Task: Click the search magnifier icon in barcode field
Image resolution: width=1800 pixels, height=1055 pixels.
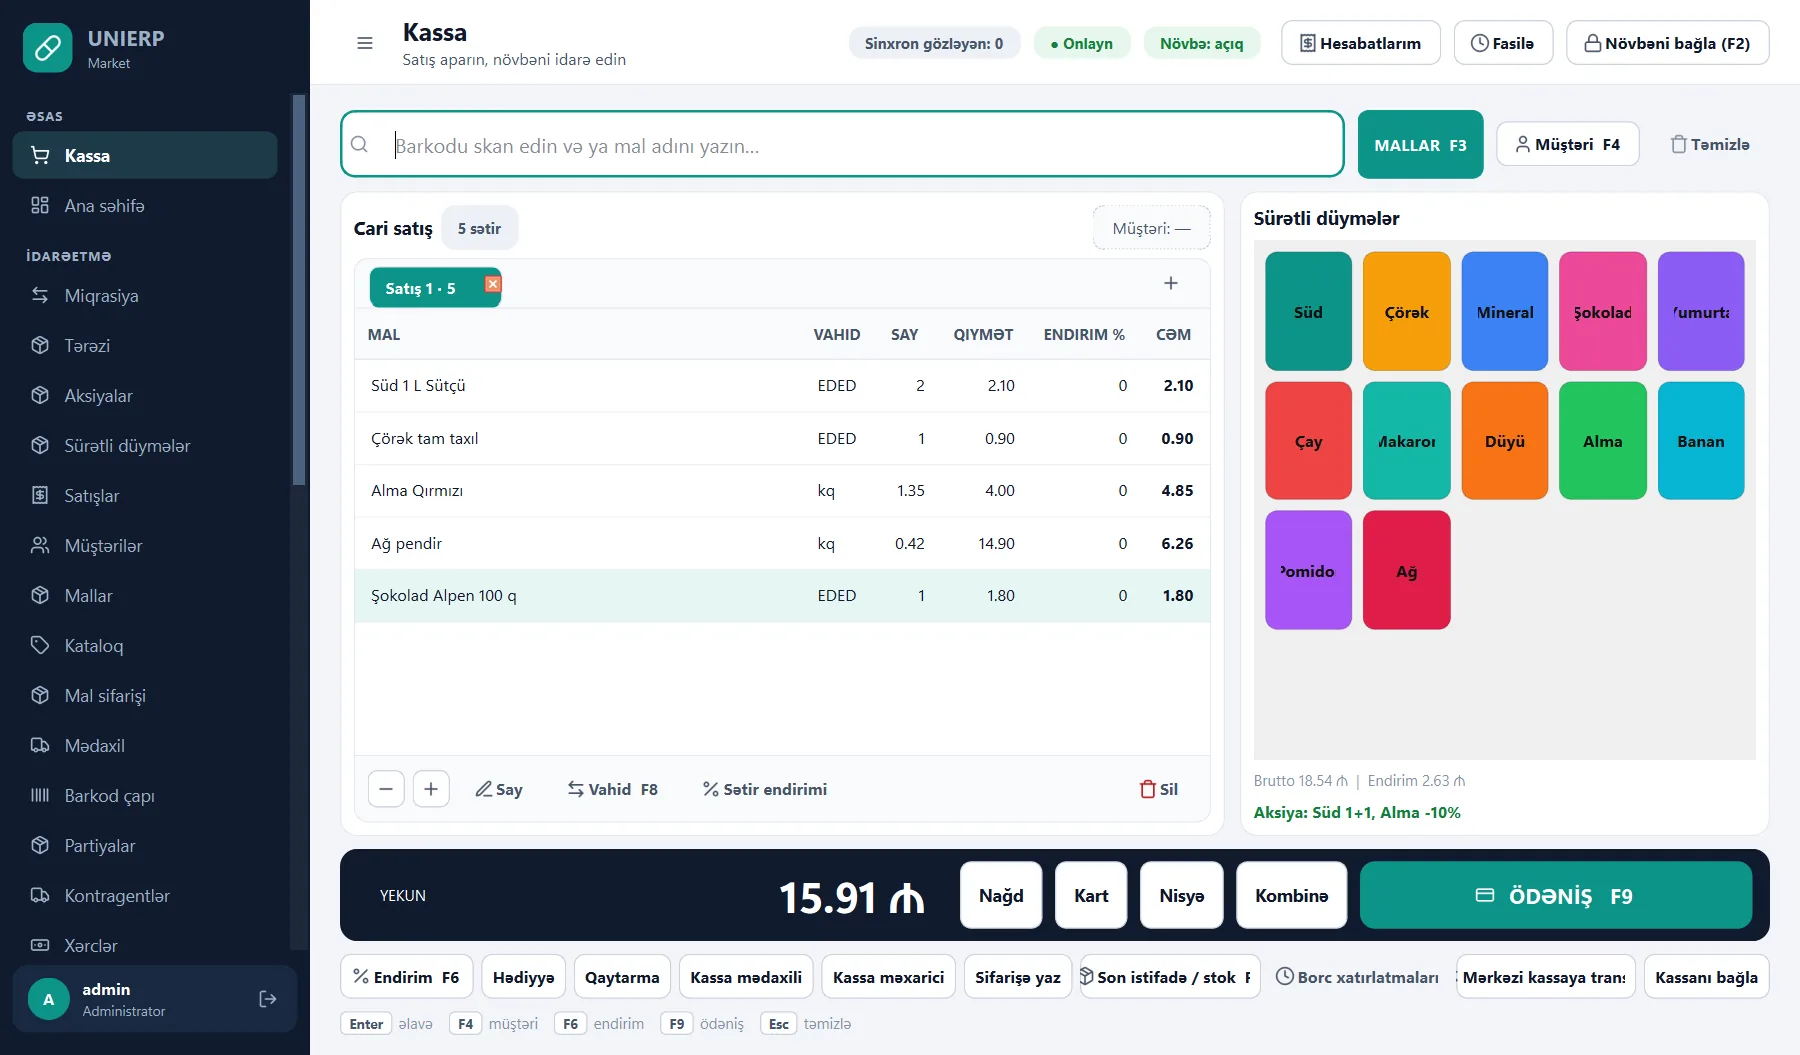Action: click(x=360, y=145)
